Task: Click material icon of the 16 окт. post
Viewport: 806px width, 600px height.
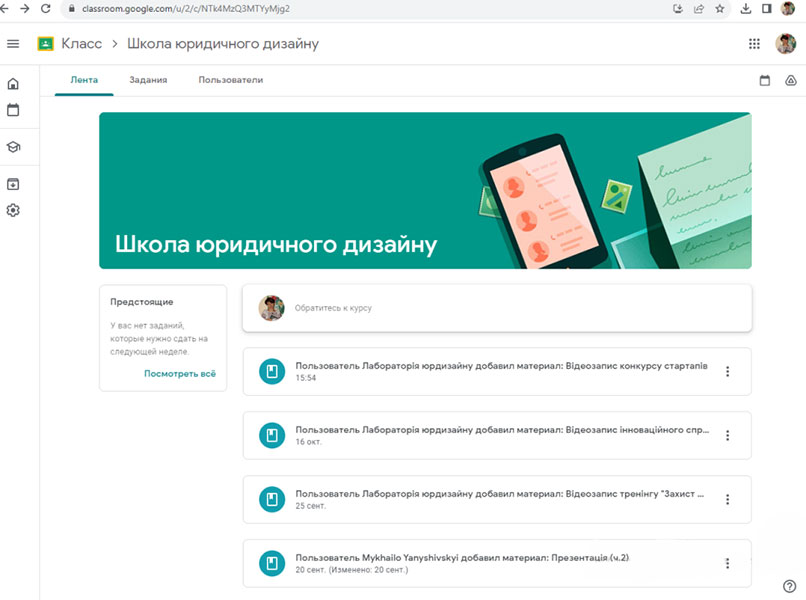Action: (x=272, y=435)
